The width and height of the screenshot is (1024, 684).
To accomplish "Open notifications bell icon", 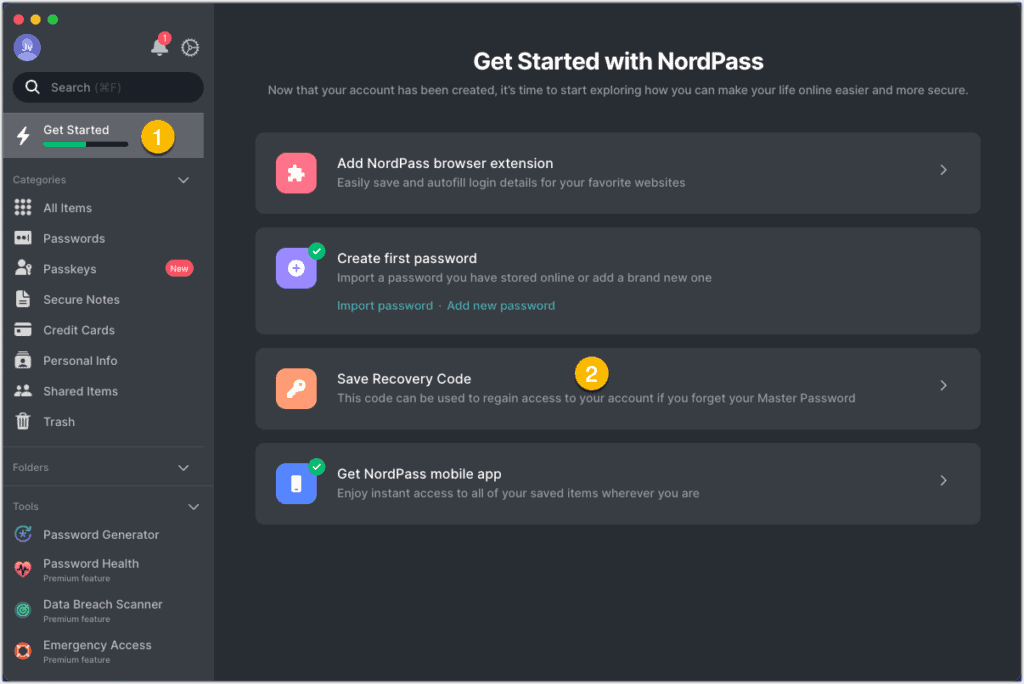I will coord(159,47).
